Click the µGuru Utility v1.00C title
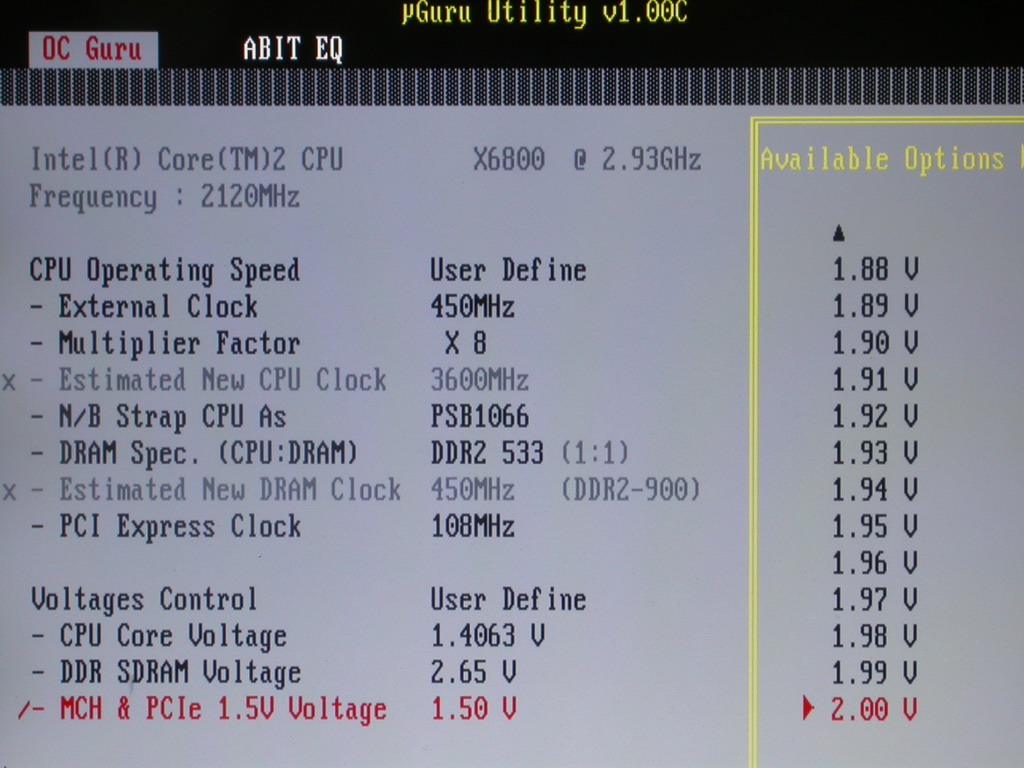Screen dimensions: 1024x768 [x=544, y=13]
